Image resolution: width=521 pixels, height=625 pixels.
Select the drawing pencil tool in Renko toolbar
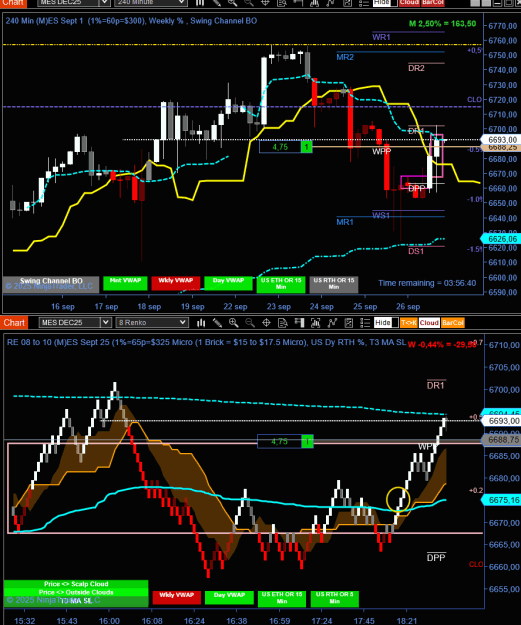[x=217, y=322]
